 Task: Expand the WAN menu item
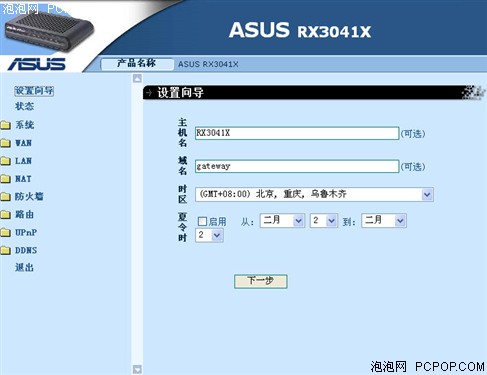pos(23,143)
